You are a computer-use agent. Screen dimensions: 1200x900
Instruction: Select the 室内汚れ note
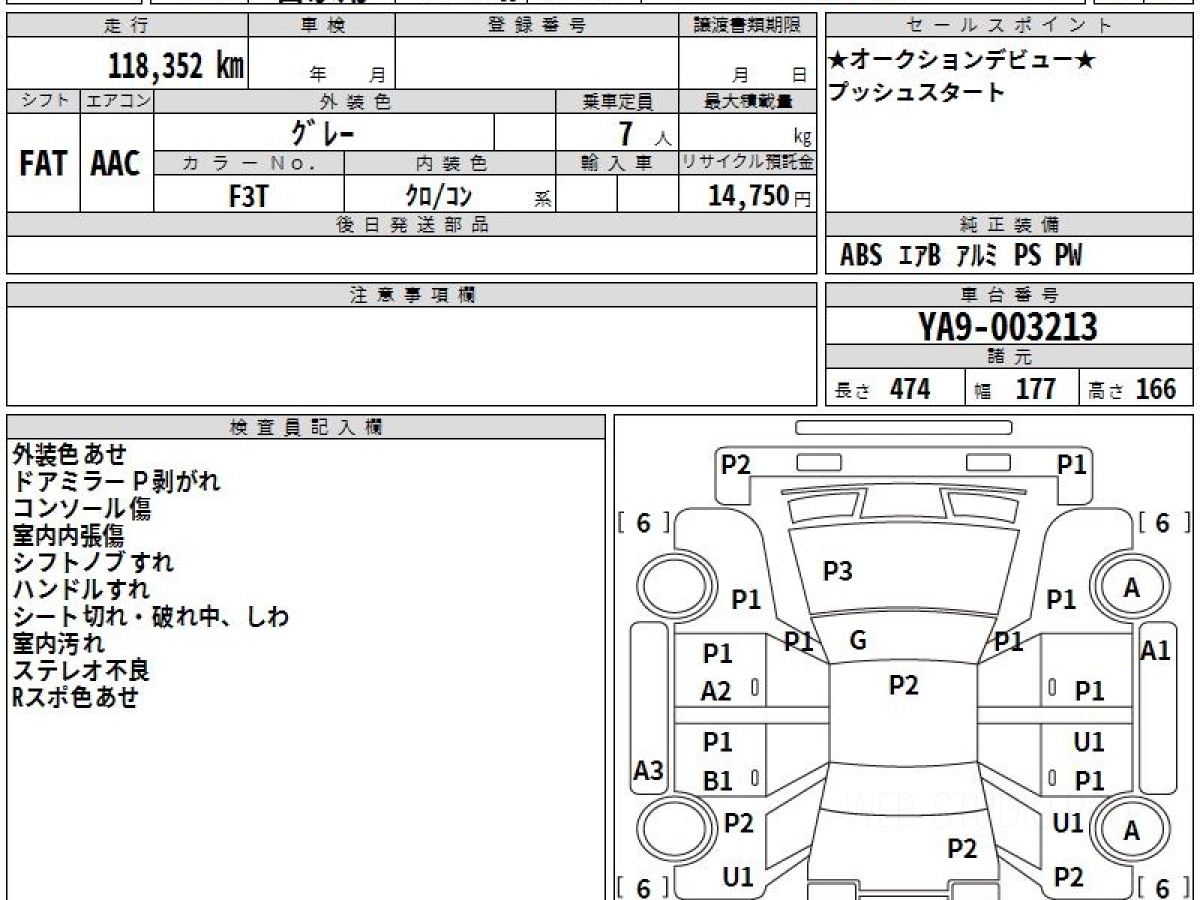57,643
